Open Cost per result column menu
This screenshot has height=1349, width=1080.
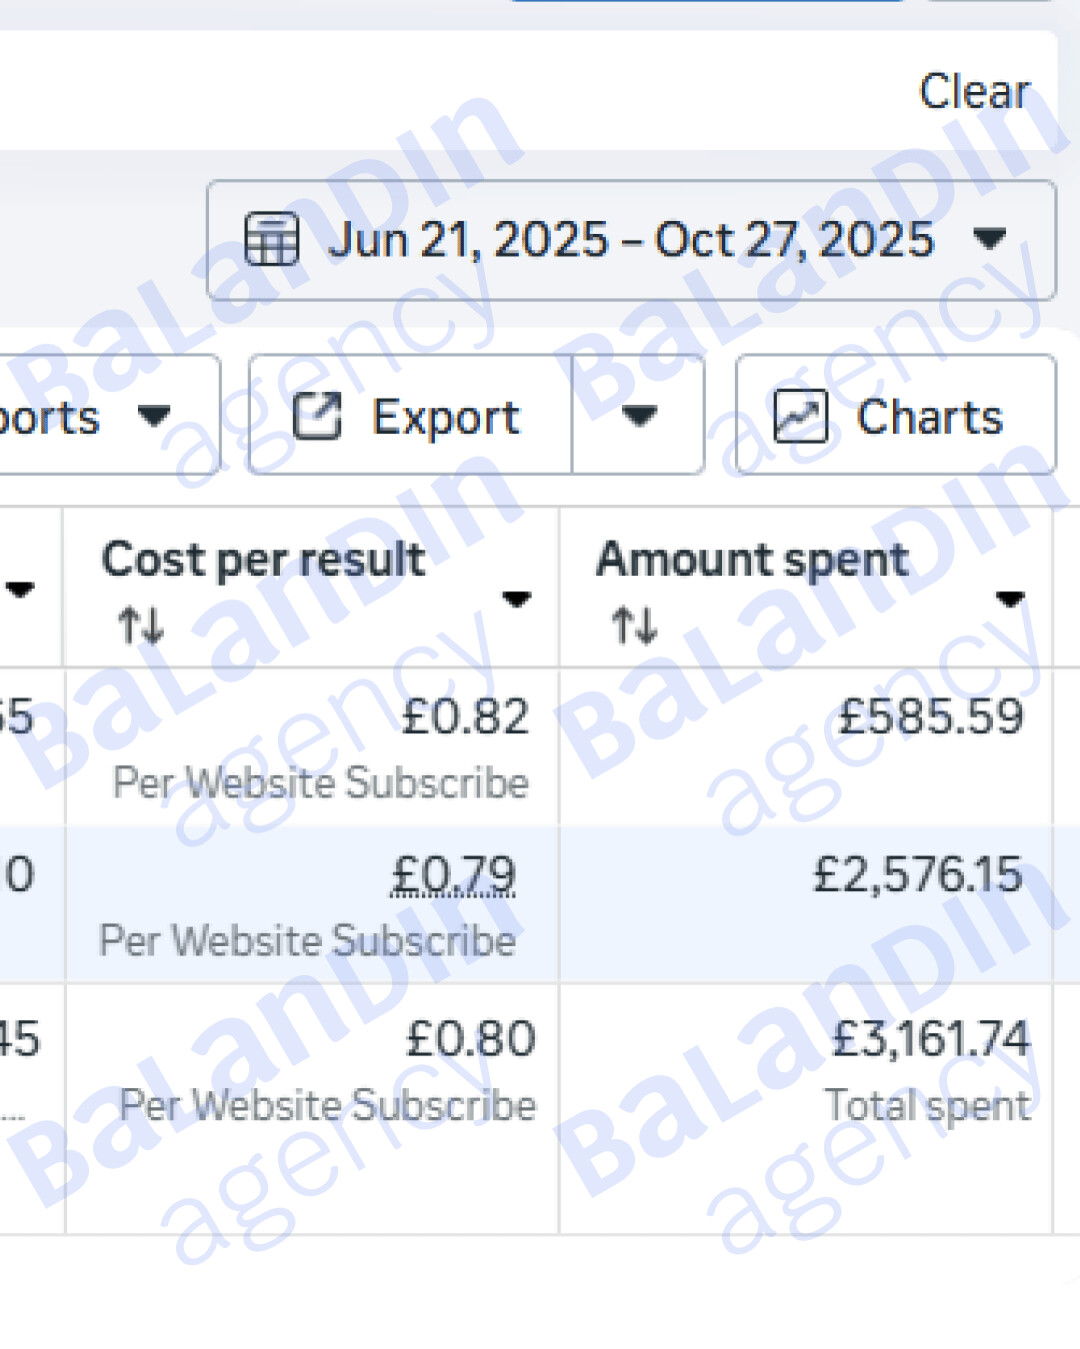(x=516, y=599)
